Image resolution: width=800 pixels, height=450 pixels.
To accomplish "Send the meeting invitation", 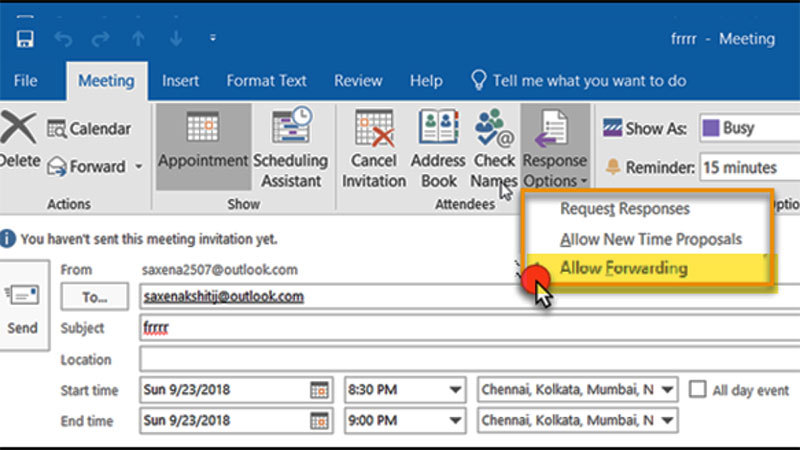I will (22, 306).
